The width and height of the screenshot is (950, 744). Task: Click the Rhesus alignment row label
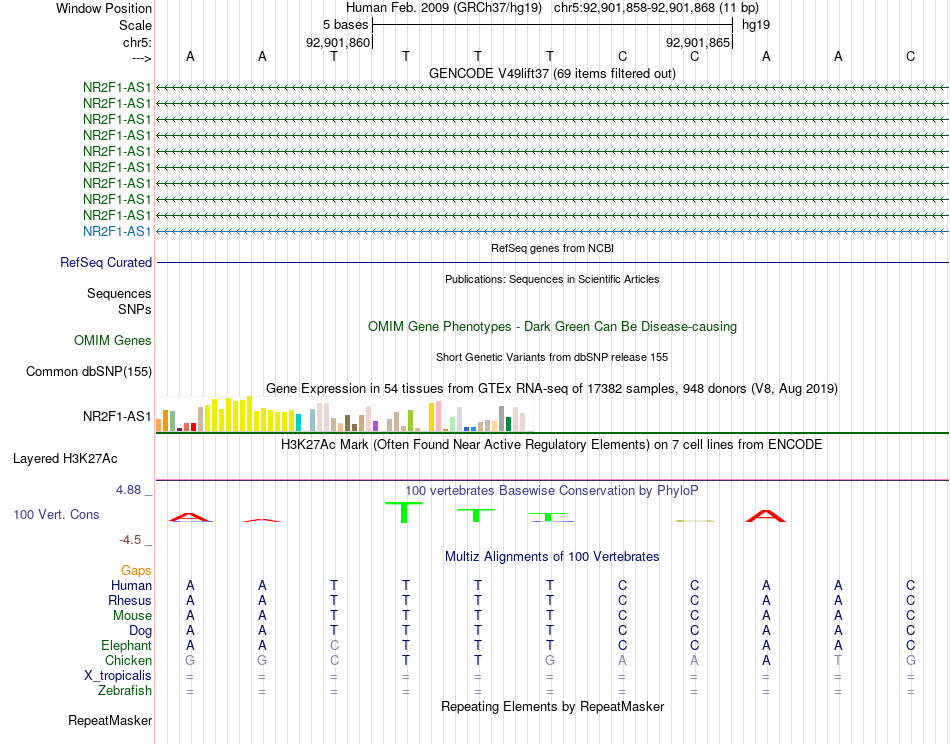(x=130, y=600)
